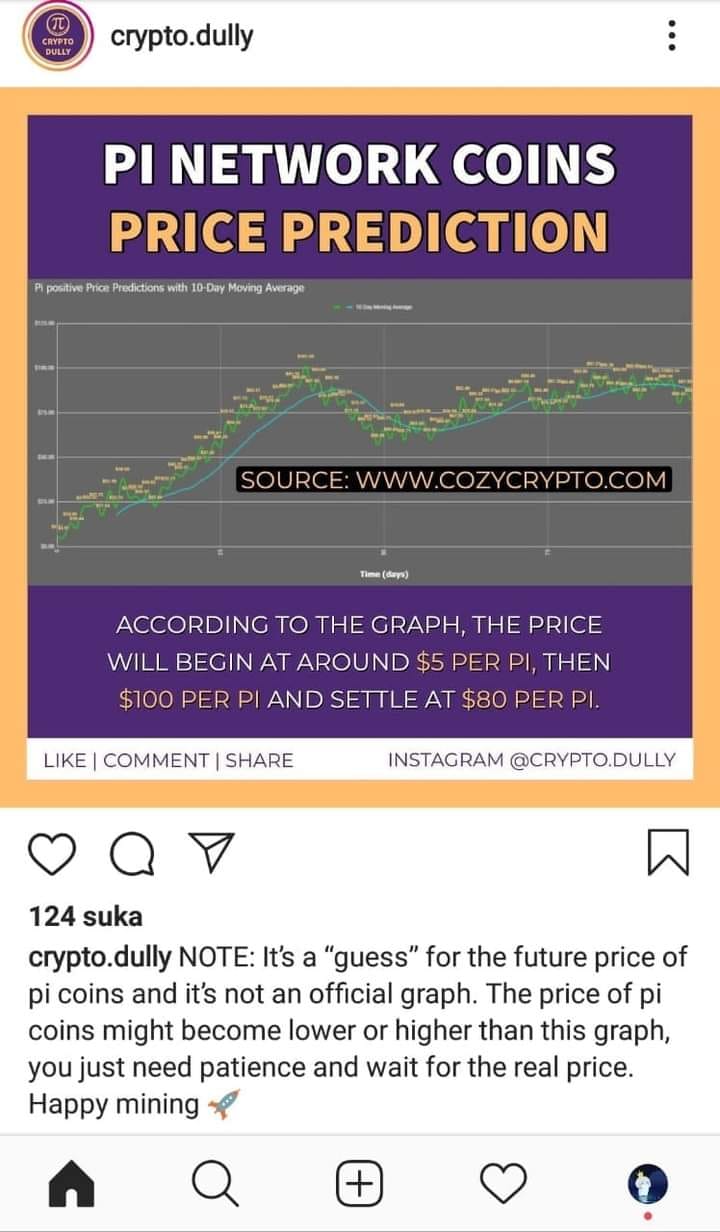Open your profile avatar in bottom bar
The height and width of the screenshot is (1232, 720).
(647, 1185)
